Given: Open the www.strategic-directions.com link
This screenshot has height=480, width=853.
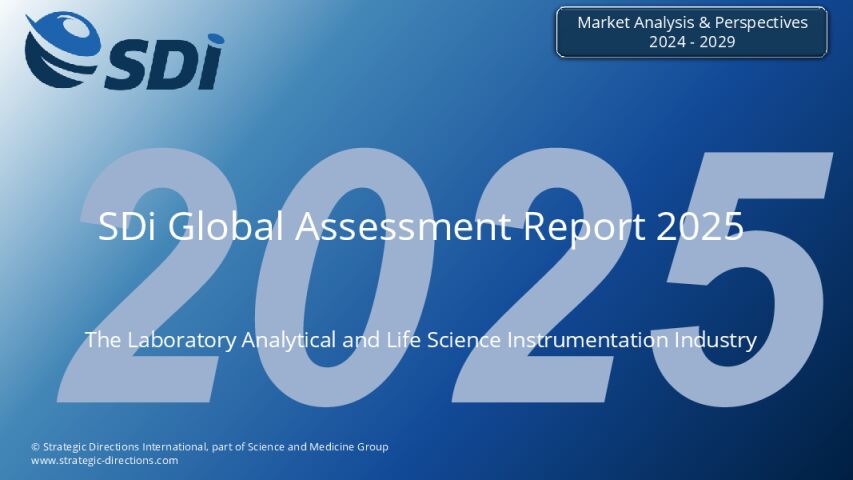Looking at the screenshot, I should 104,460.
